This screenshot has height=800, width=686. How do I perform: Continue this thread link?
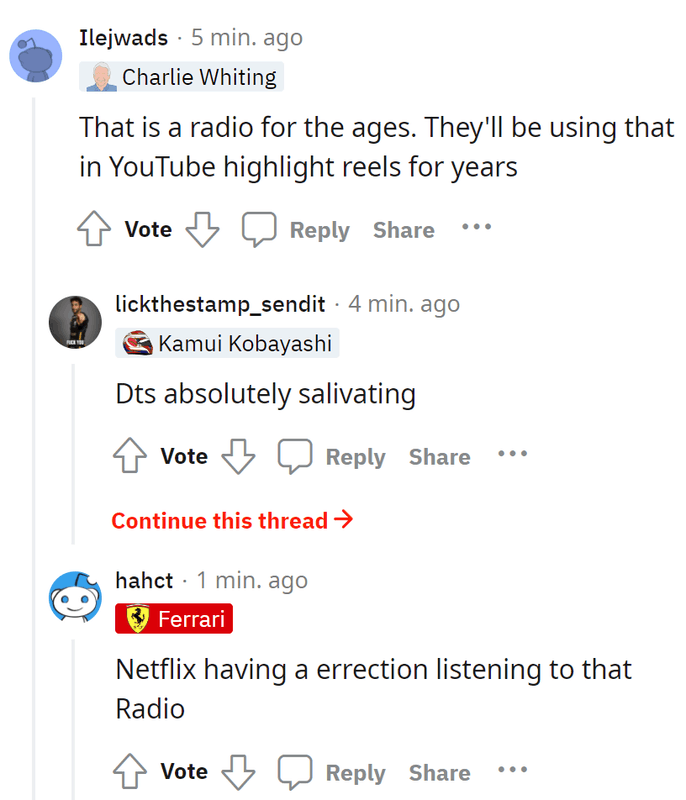coord(232,520)
